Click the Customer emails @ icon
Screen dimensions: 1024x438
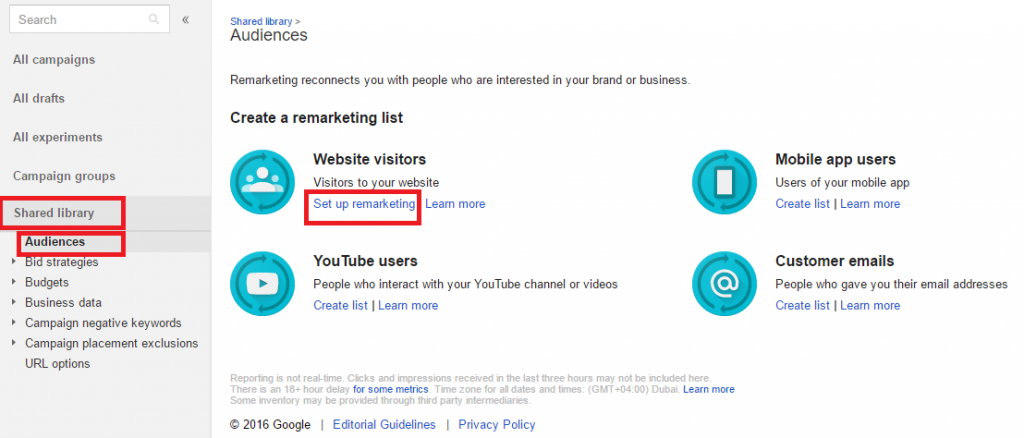724,284
